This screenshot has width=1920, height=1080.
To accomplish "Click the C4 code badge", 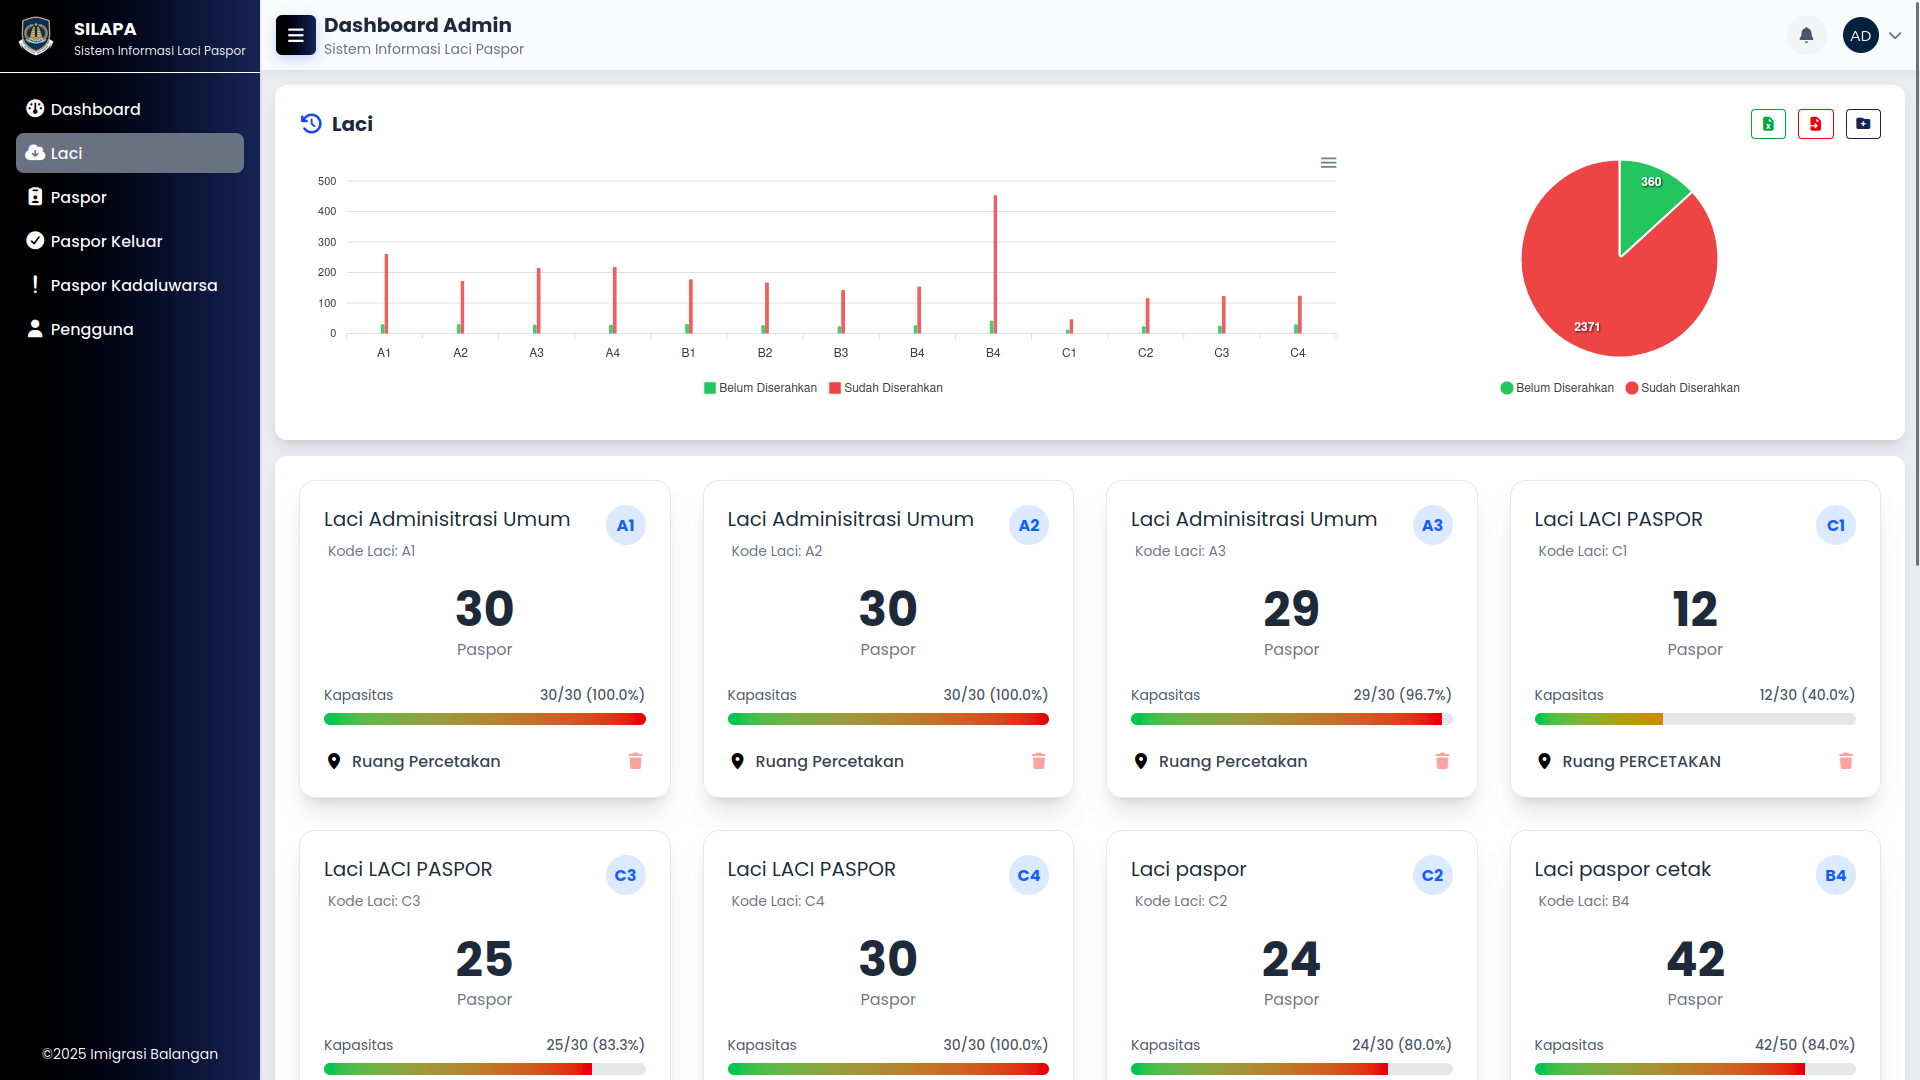I will (1029, 875).
